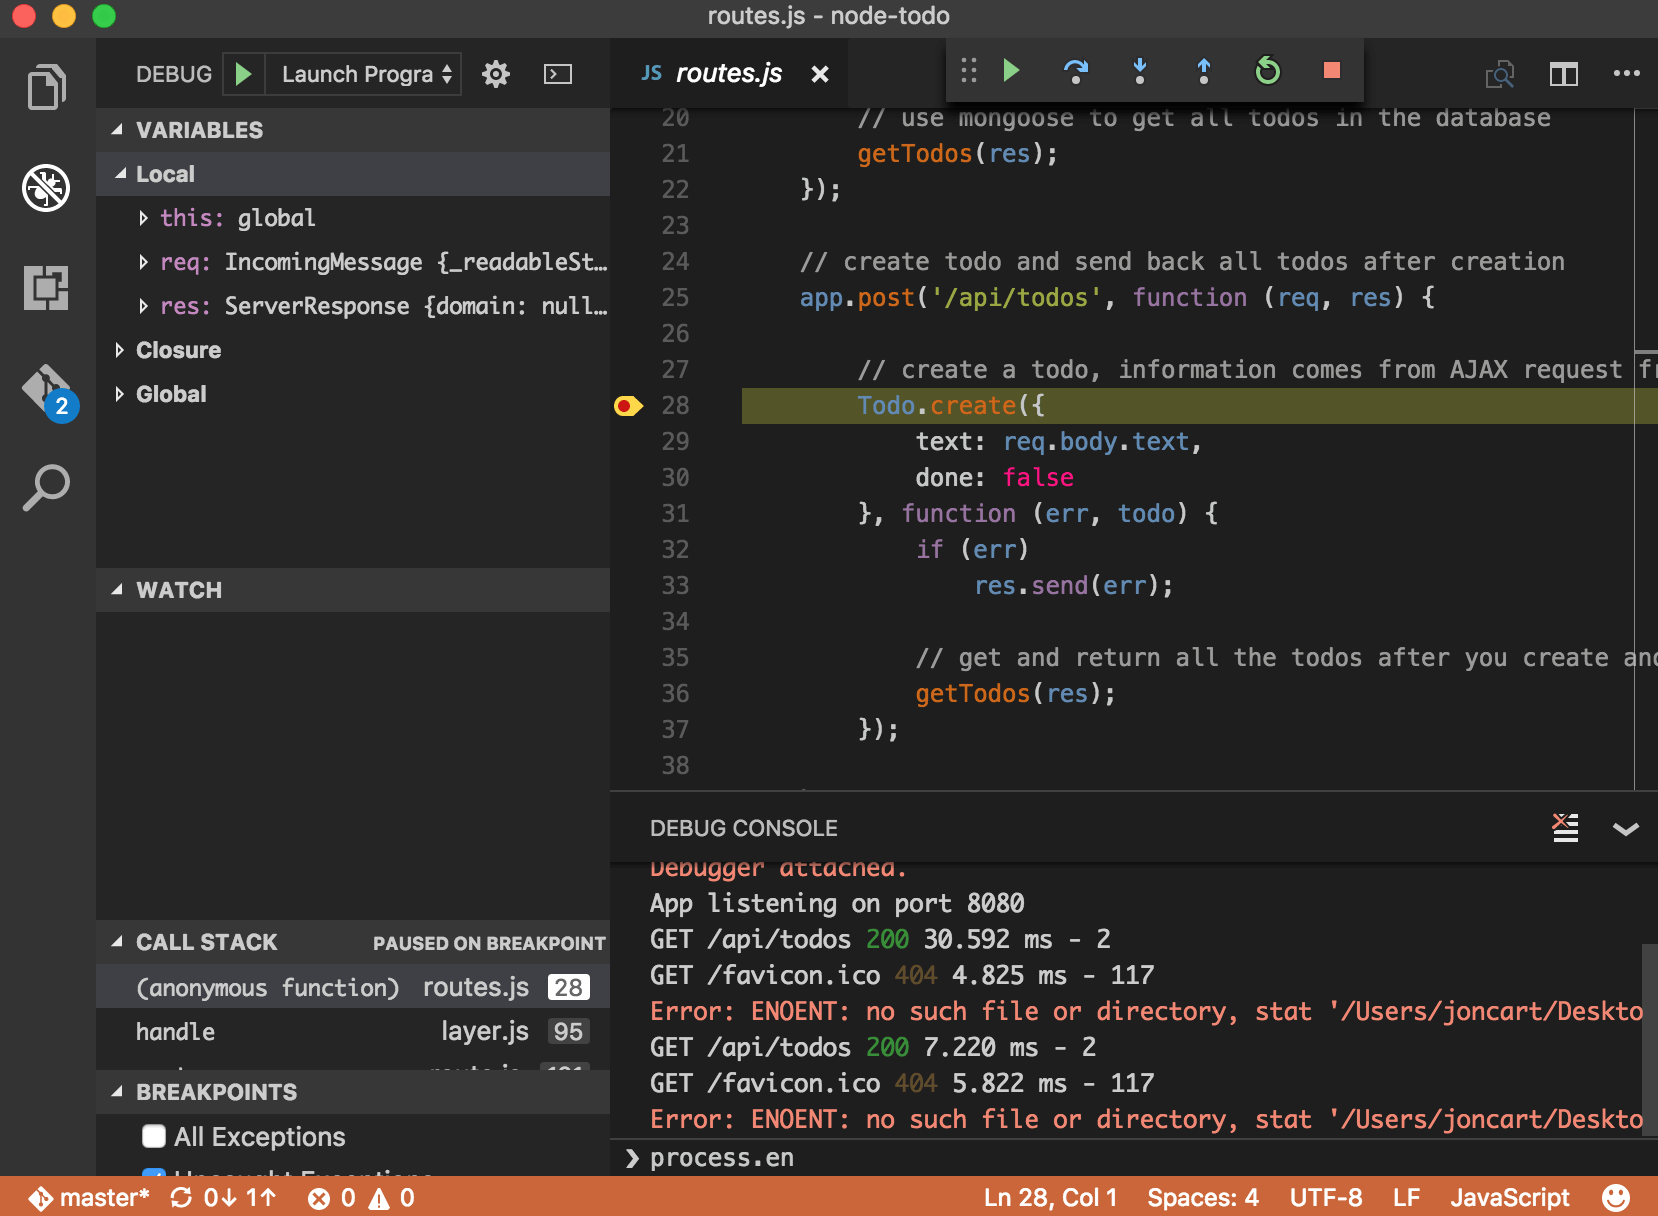The height and width of the screenshot is (1216, 1658).
Task: Select handle in the Call Stack
Action: pos(176,1031)
